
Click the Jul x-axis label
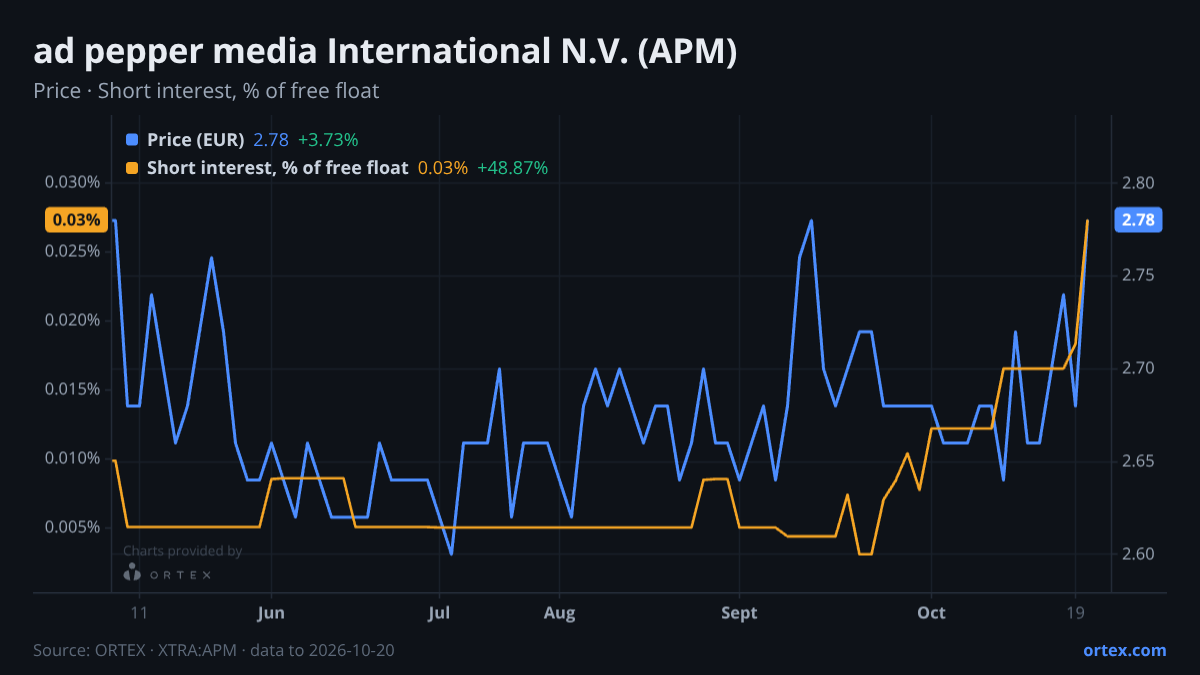[438, 613]
